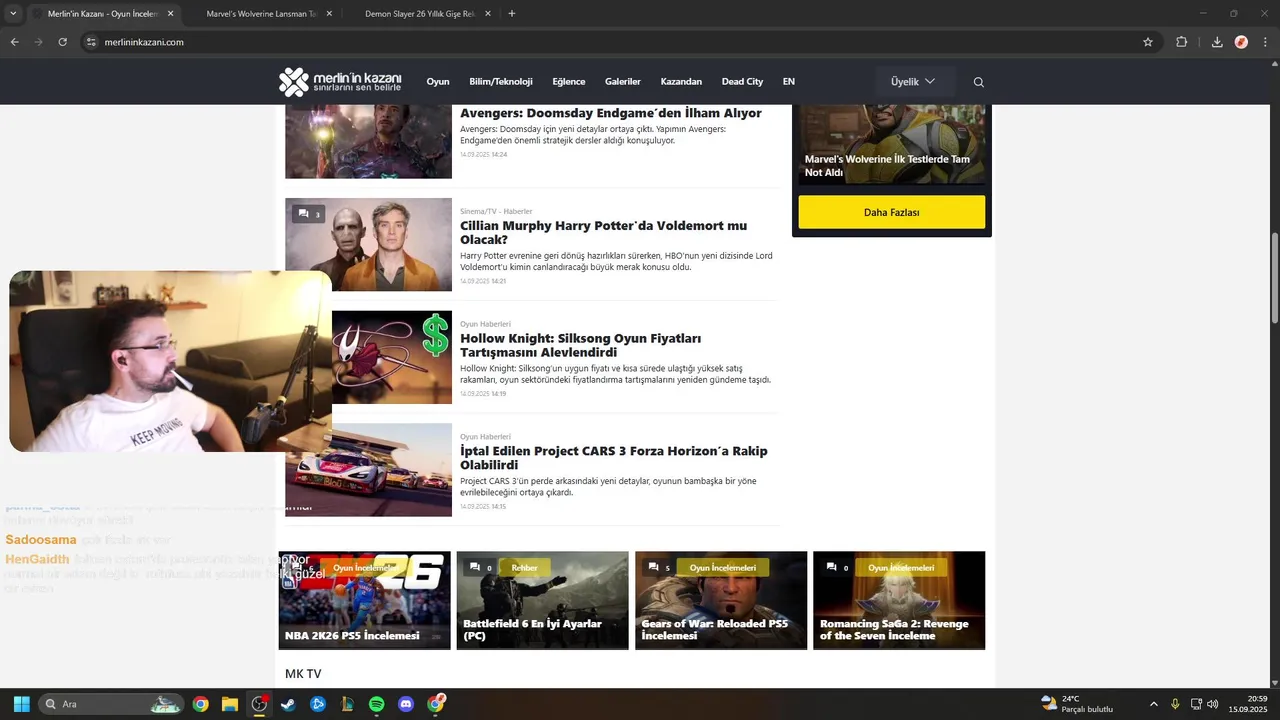
Task: Open the Chrome profile avatar
Action: coord(1241,42)
